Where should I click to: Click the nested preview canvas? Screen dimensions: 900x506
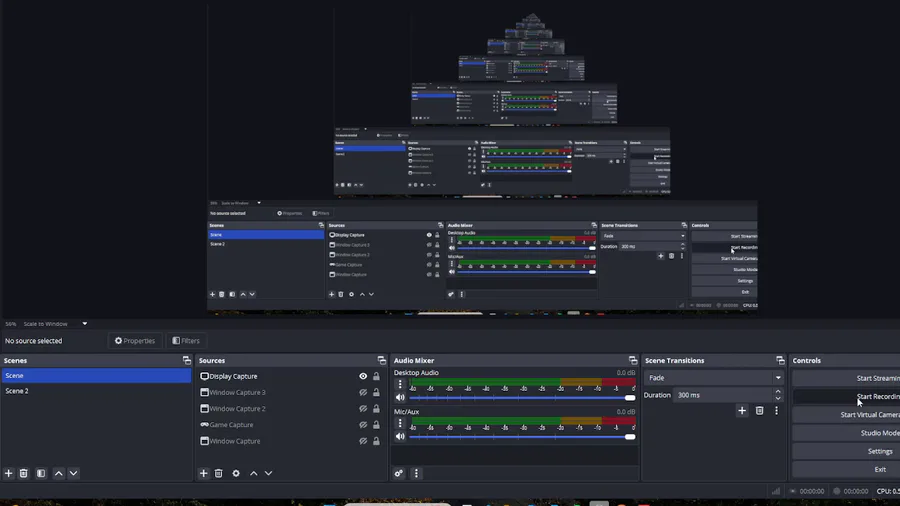(x=482, y=161)
